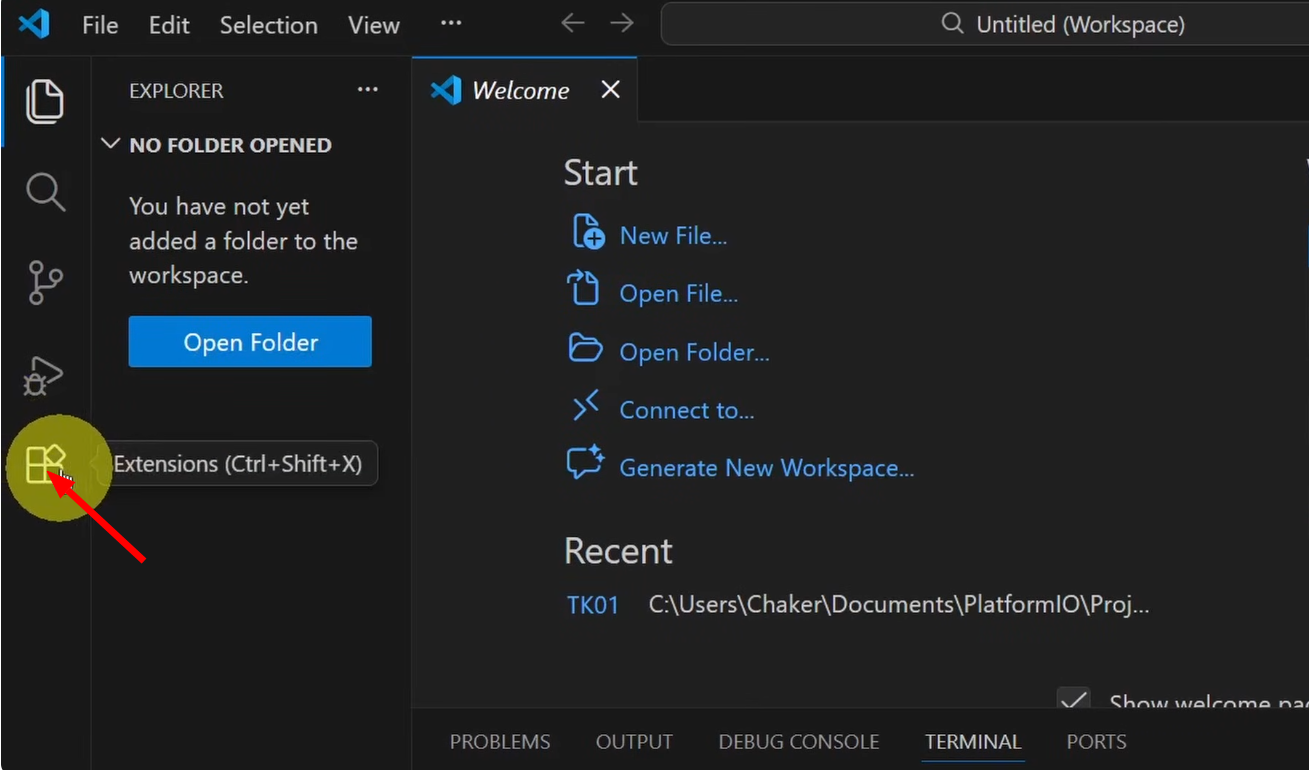This screenshot has height=770, width=1309.
Task: Open the Search view in activity bar
Action: click(45, 191)
